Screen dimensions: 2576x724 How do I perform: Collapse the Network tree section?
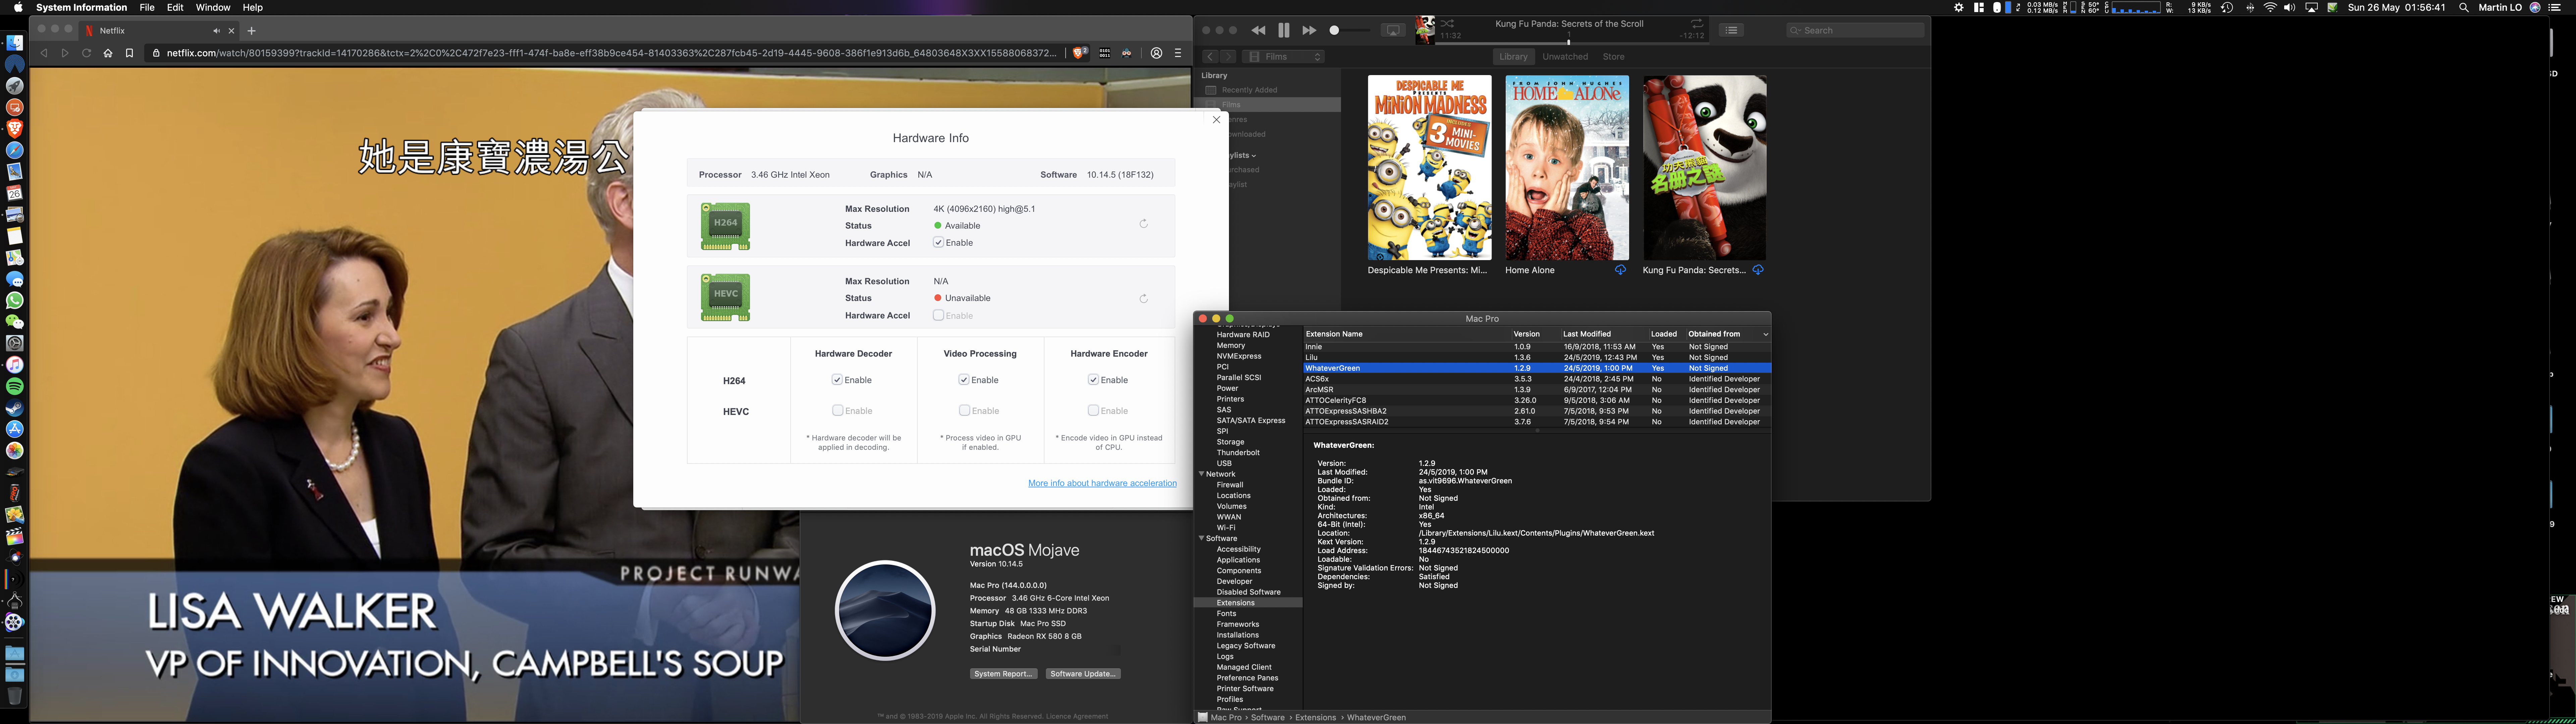[1201, 474]
